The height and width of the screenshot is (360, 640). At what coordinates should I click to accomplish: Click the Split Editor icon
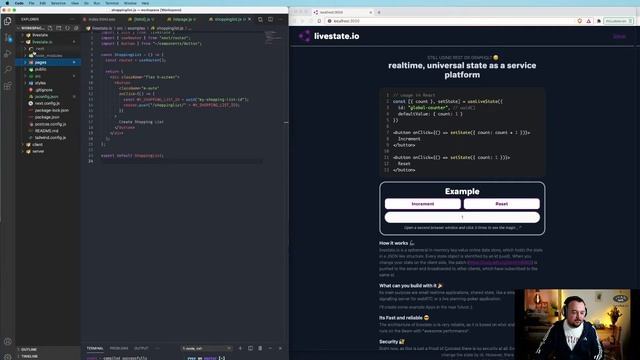tap(270, 19)
